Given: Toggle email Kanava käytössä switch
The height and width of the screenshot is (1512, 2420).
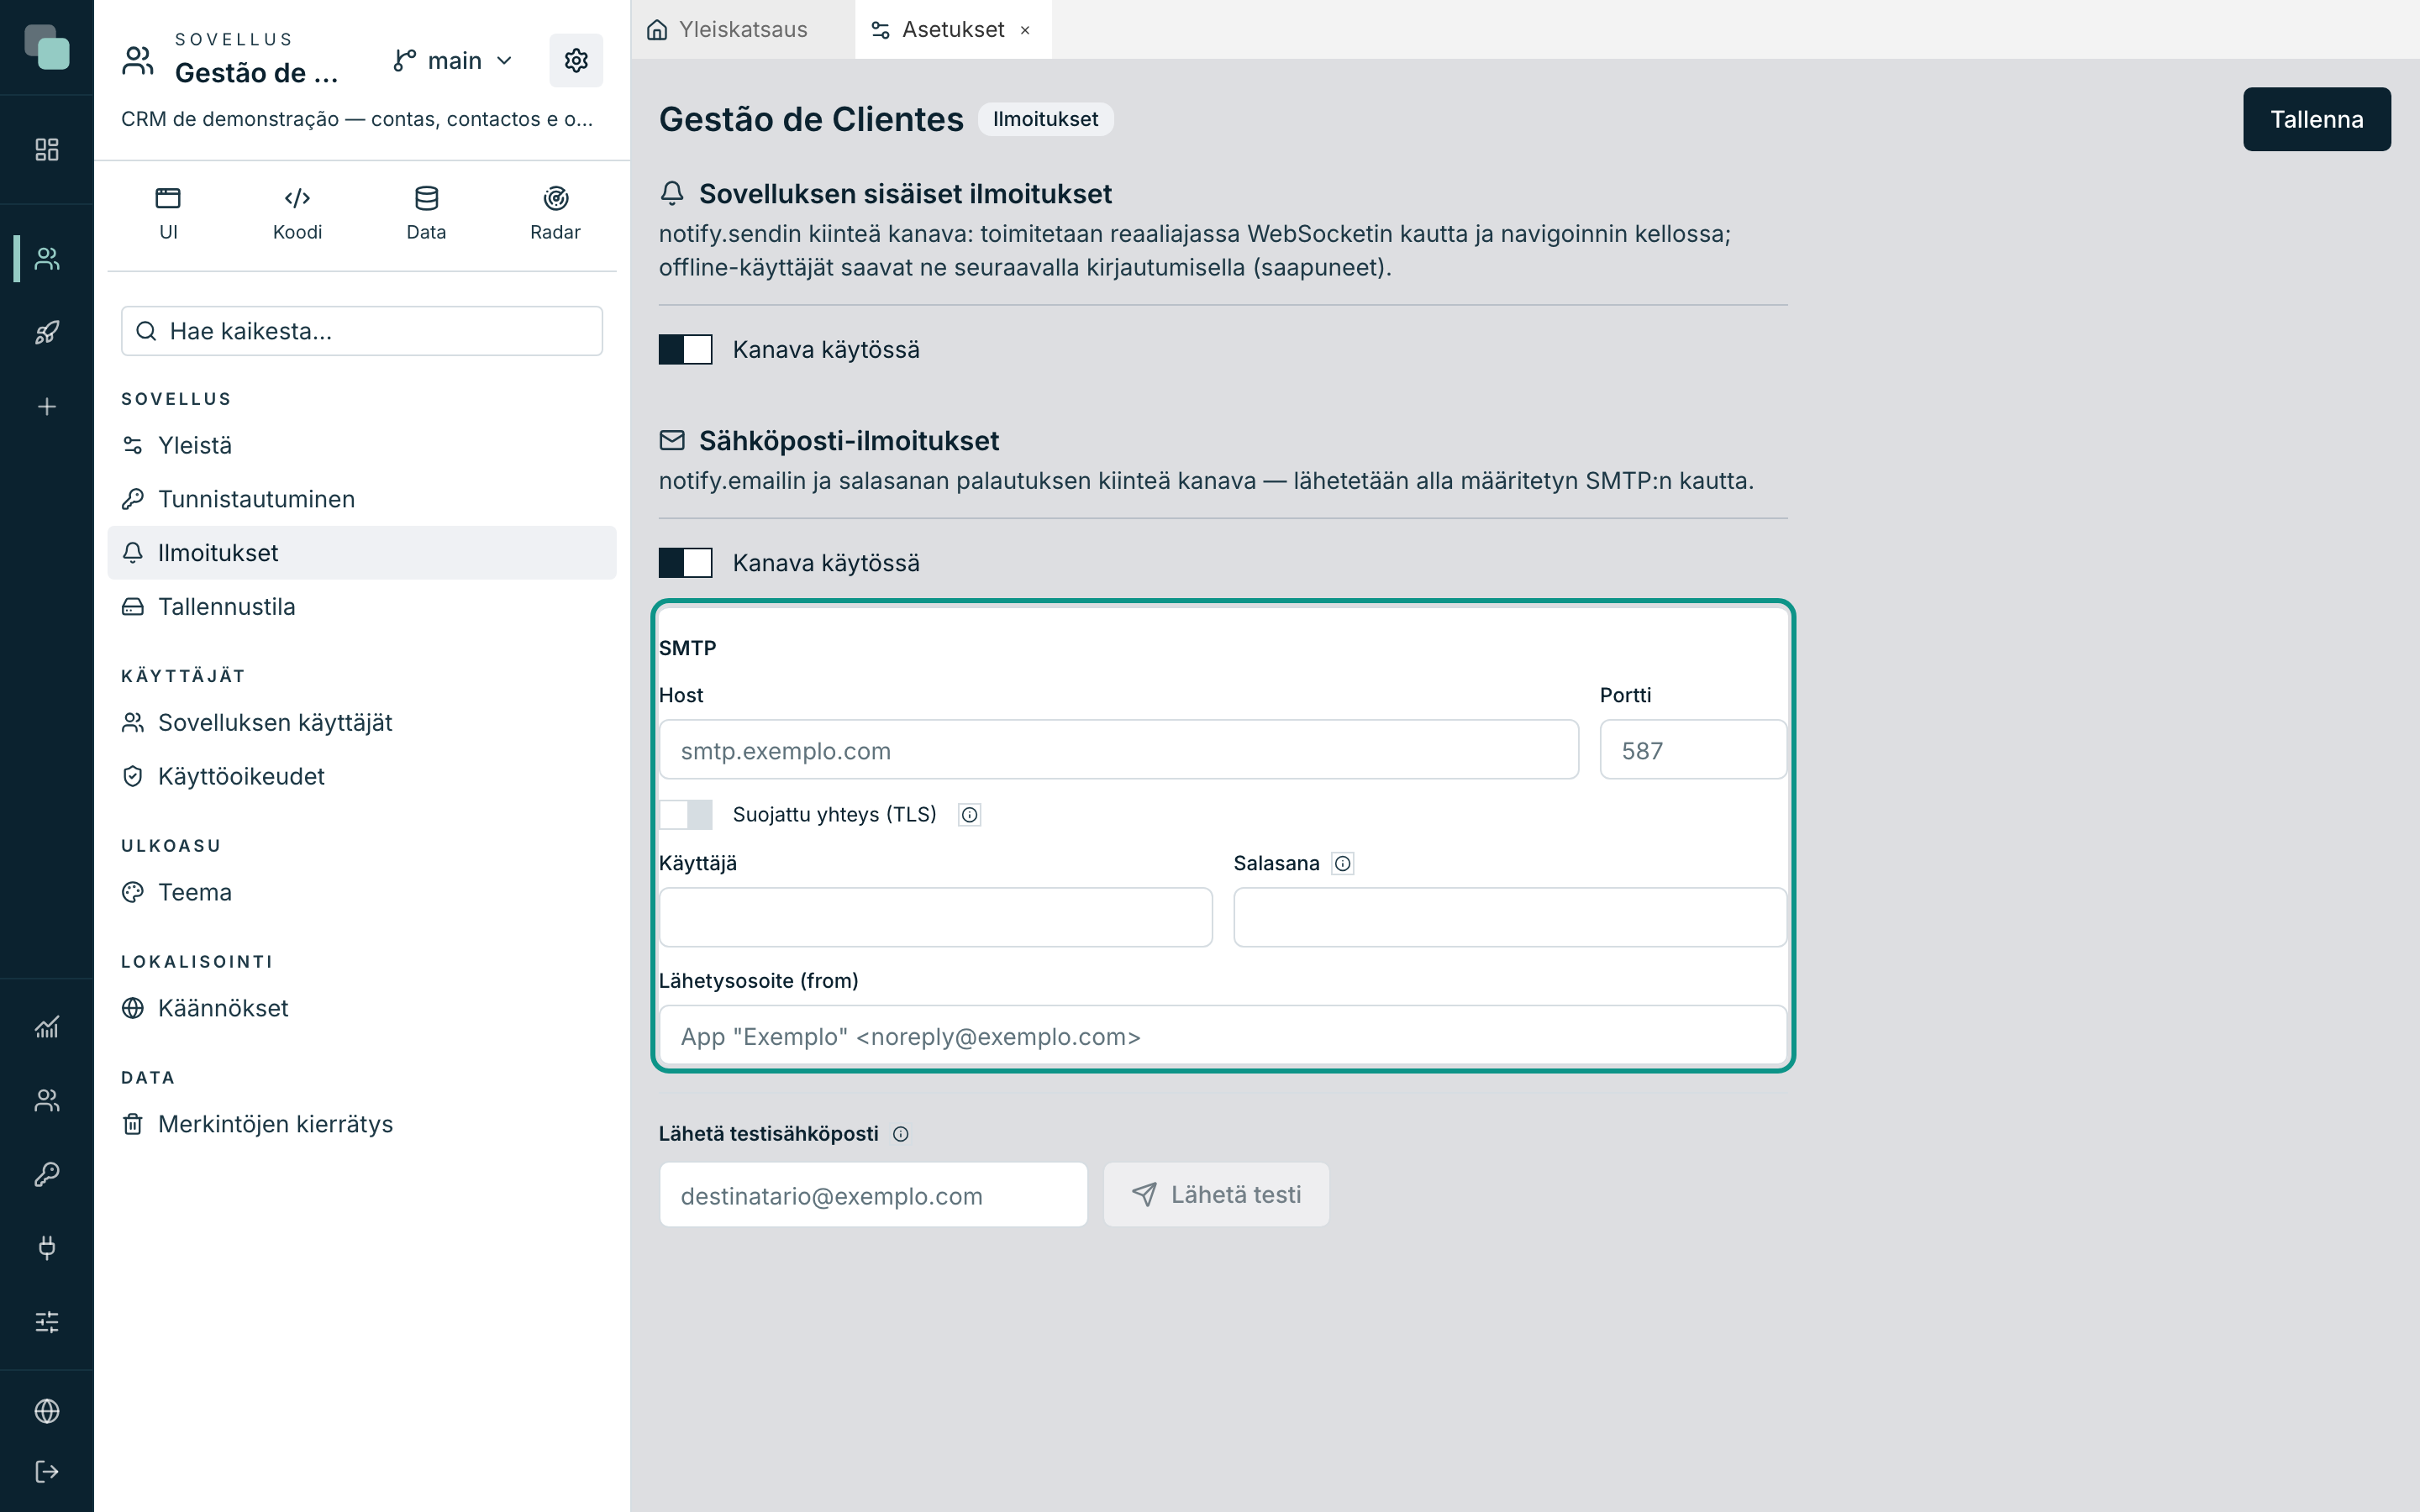Looking at the screenshot, I should click(x=685, y=563).
